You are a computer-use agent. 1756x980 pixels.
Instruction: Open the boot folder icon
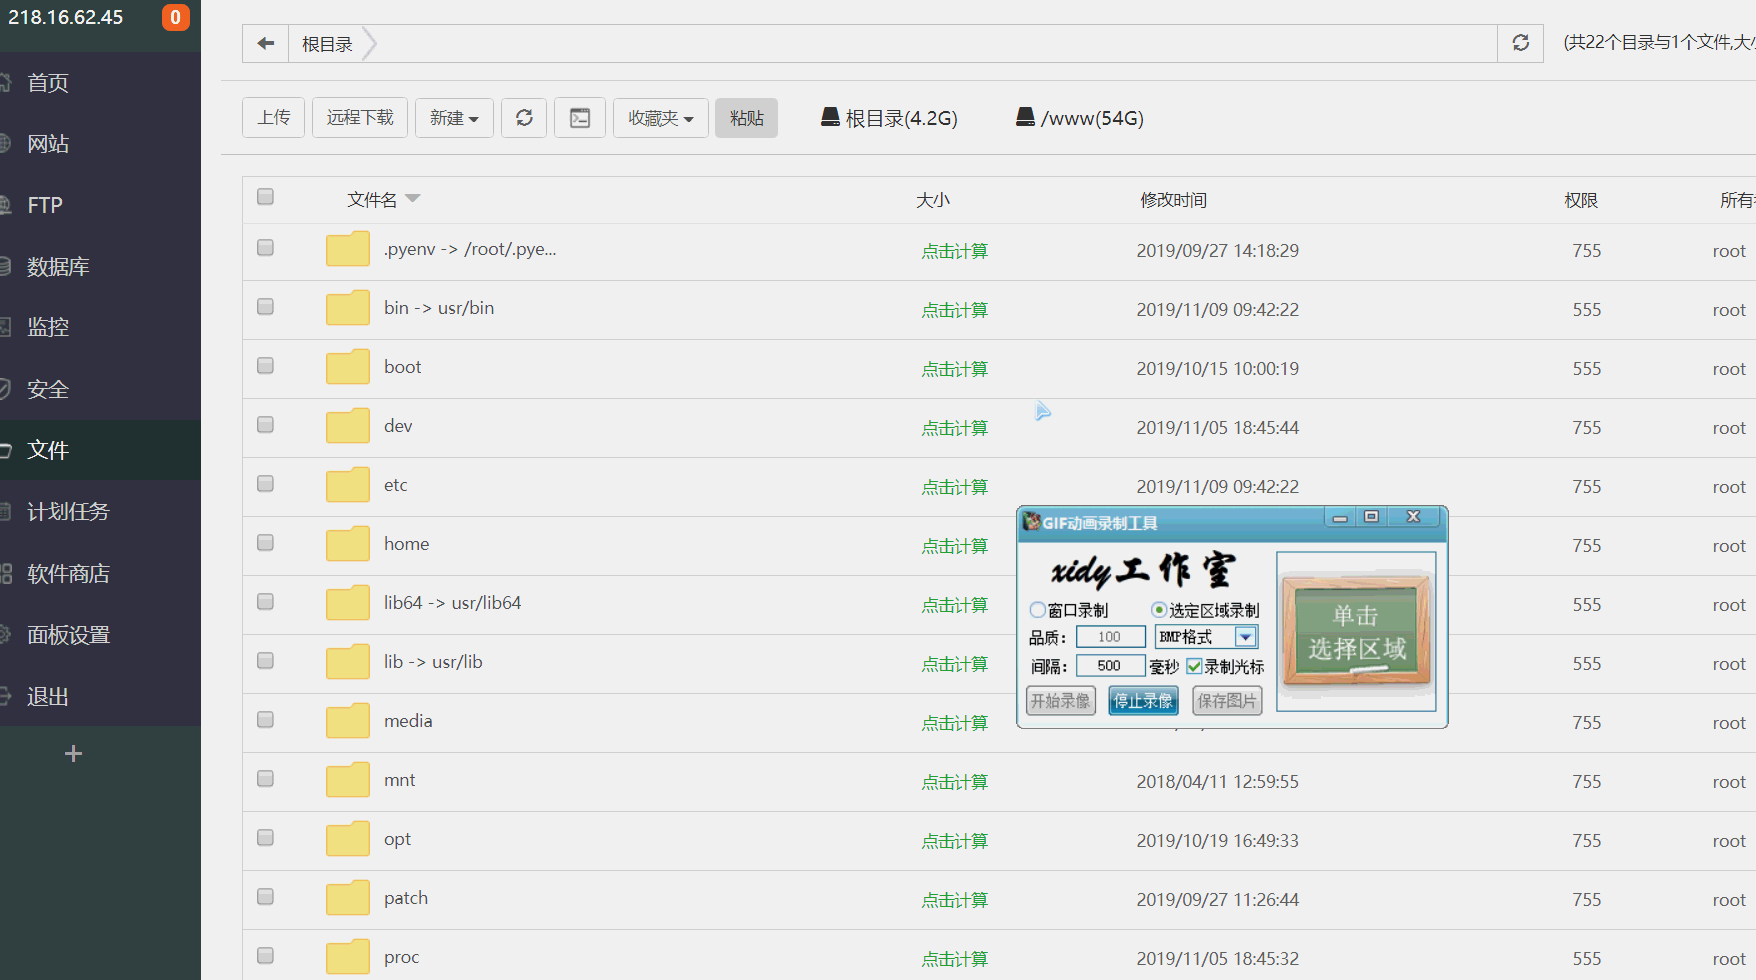click(348, 367)
